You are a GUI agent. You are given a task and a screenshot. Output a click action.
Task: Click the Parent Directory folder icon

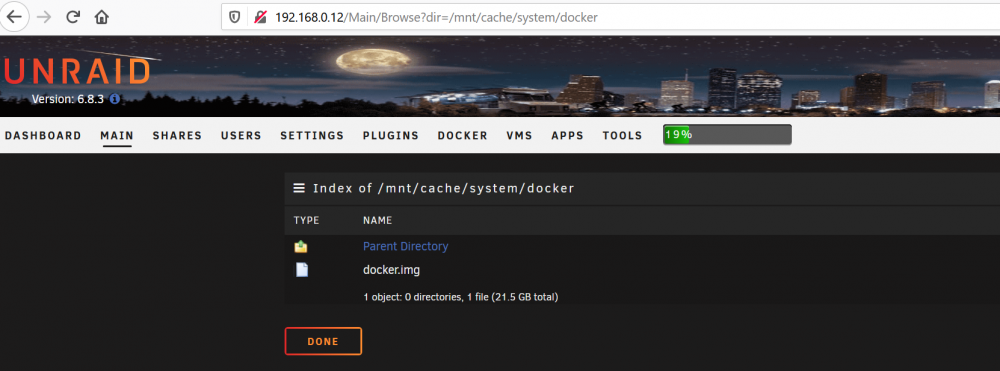click(x=300, y=246)
